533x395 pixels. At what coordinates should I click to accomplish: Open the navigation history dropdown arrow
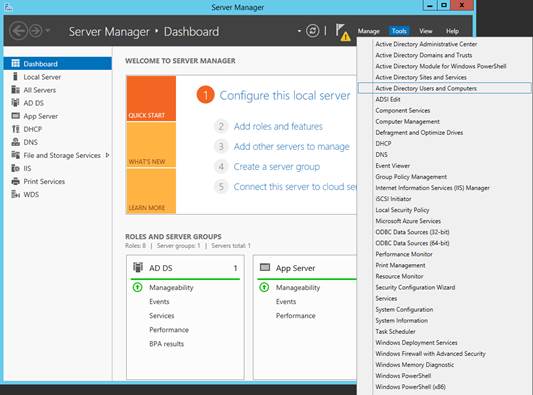click(48, 31)
